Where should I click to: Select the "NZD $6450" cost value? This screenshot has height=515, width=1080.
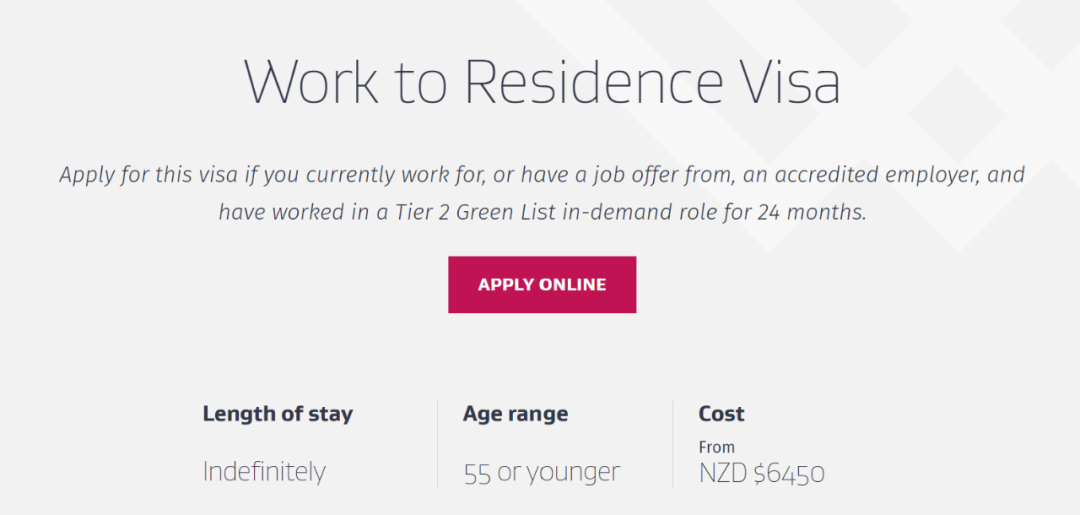click(x=762, y=473)
